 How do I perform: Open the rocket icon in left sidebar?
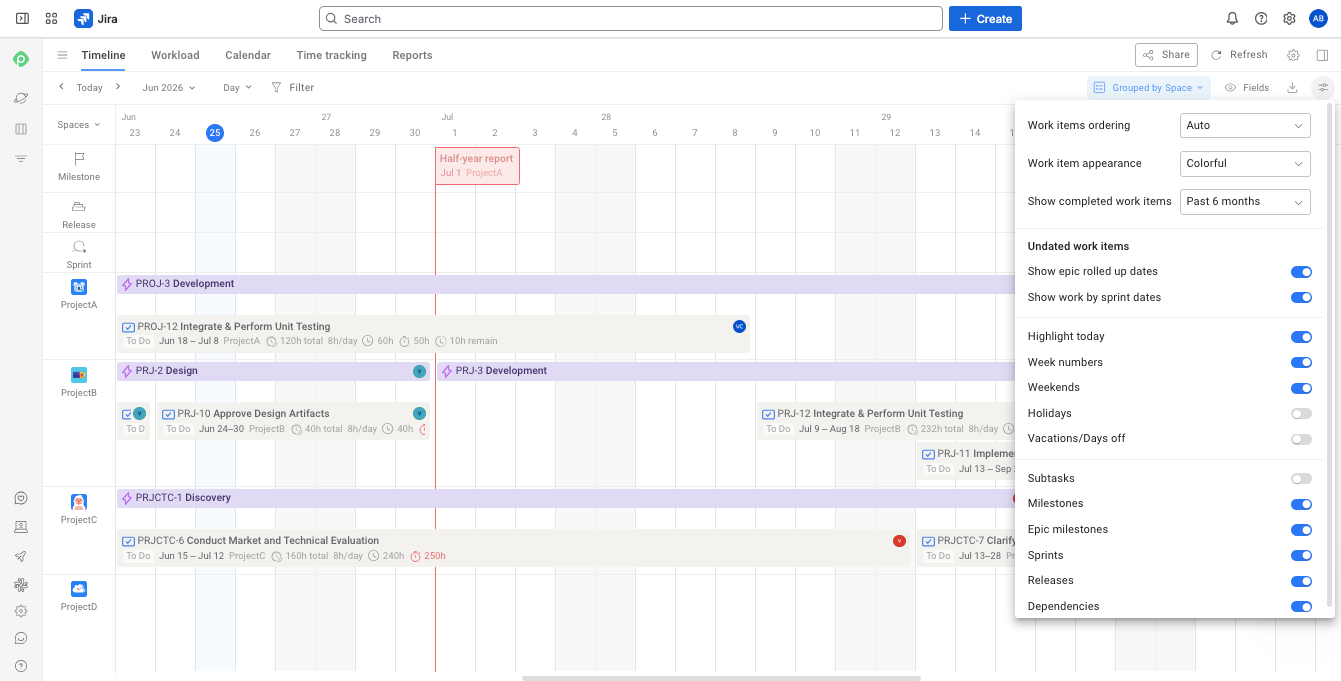click(21, 556)
